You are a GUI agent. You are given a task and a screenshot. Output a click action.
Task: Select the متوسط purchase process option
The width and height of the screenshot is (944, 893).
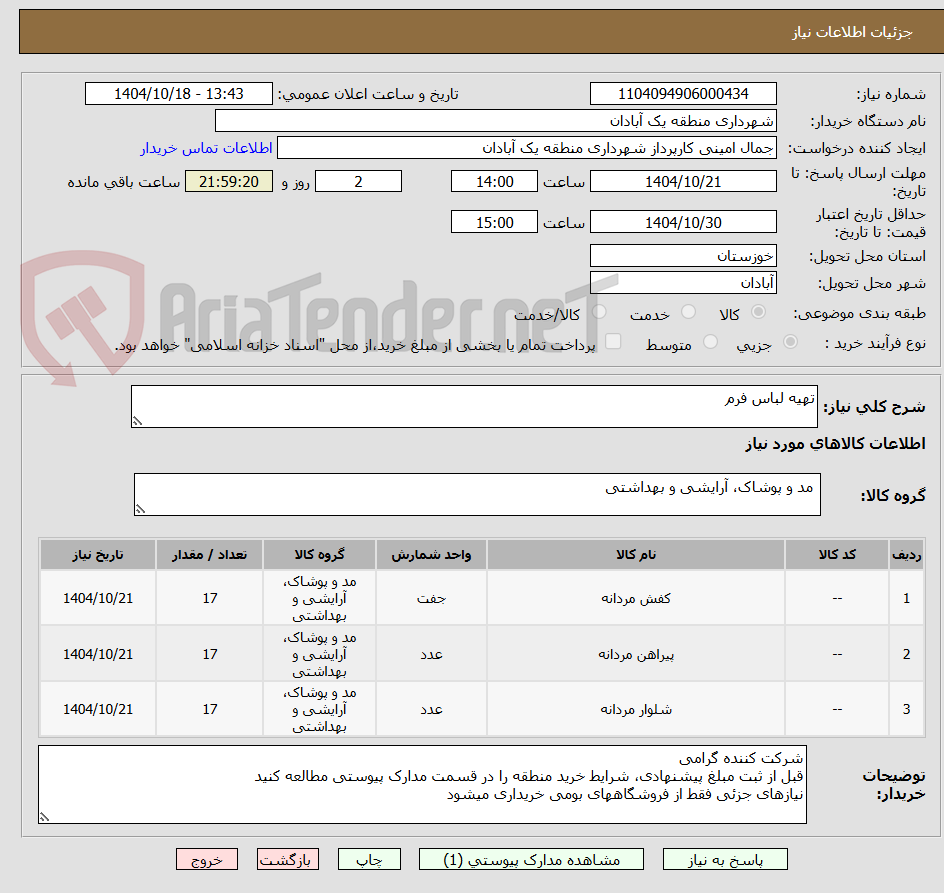(x=710, y=343)
